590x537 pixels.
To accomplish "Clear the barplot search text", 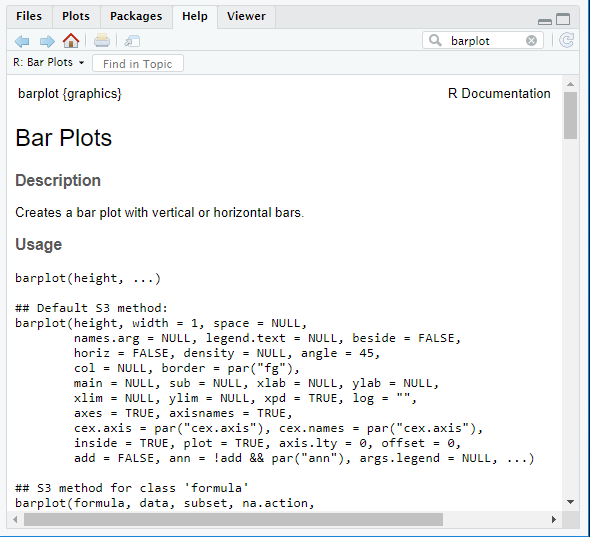I will click(531, 40).
